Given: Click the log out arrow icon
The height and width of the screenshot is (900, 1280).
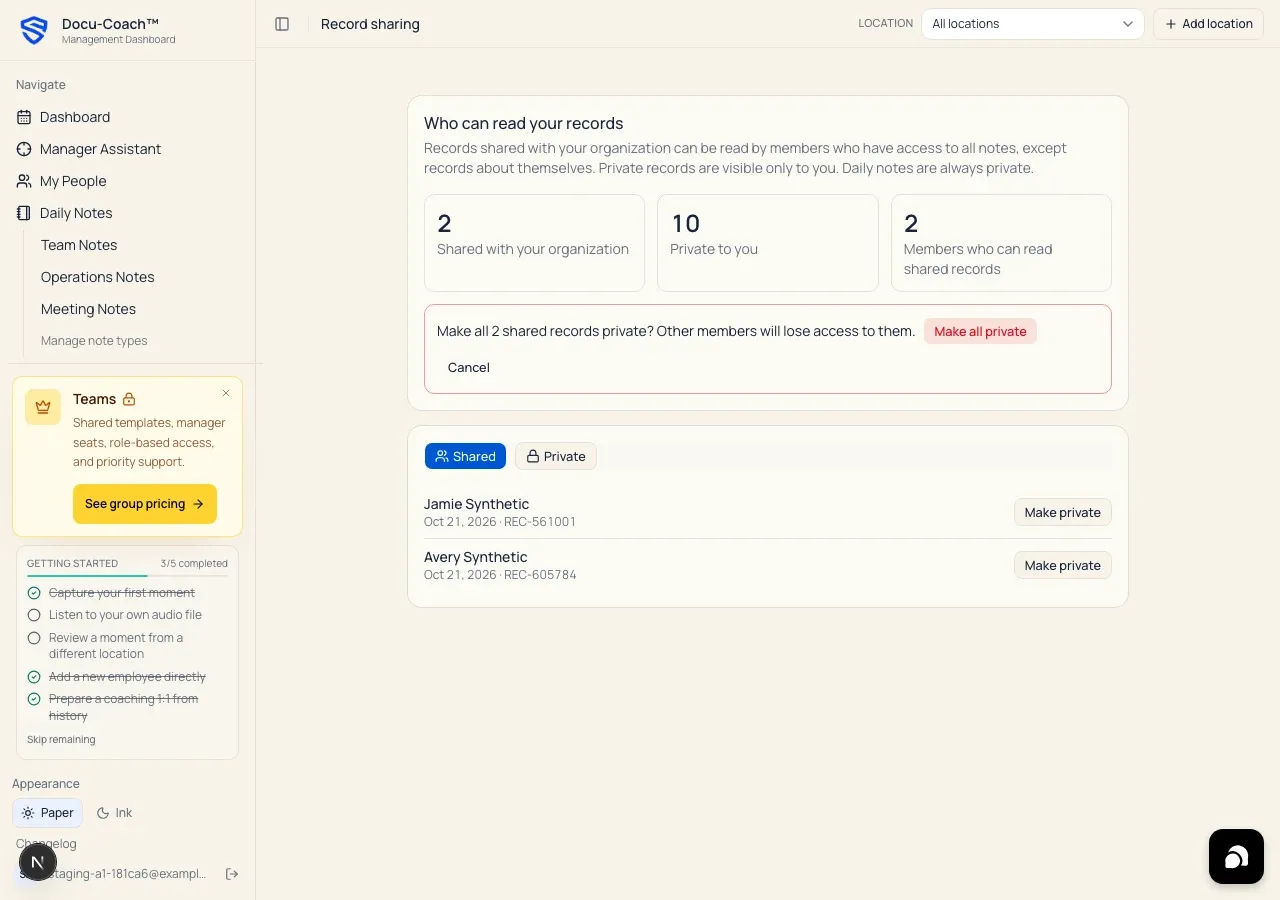Looking at the screenshot, I should tap(232, 874).
